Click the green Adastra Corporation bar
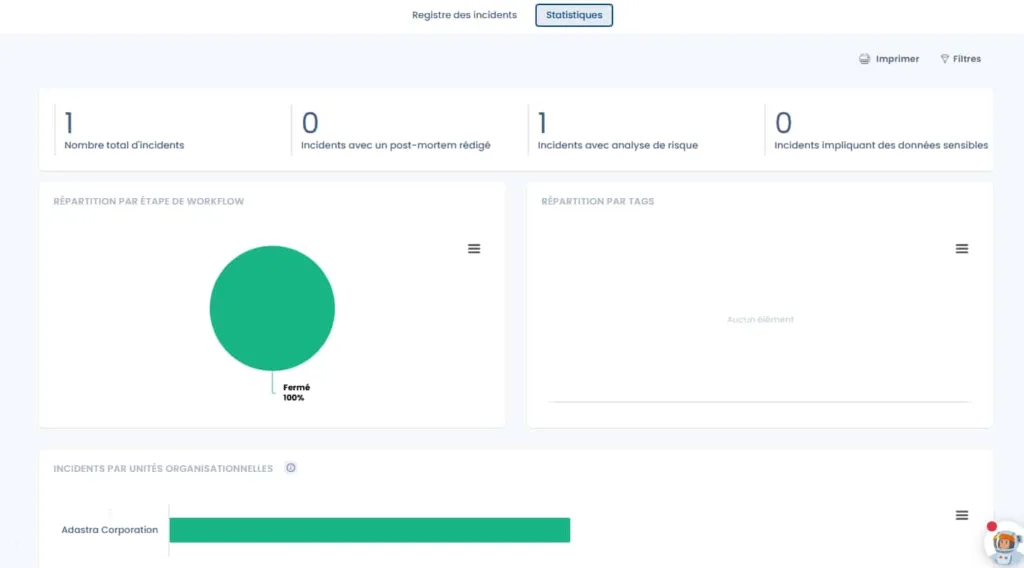This screenshot has width=1024, height=568. 369,530
